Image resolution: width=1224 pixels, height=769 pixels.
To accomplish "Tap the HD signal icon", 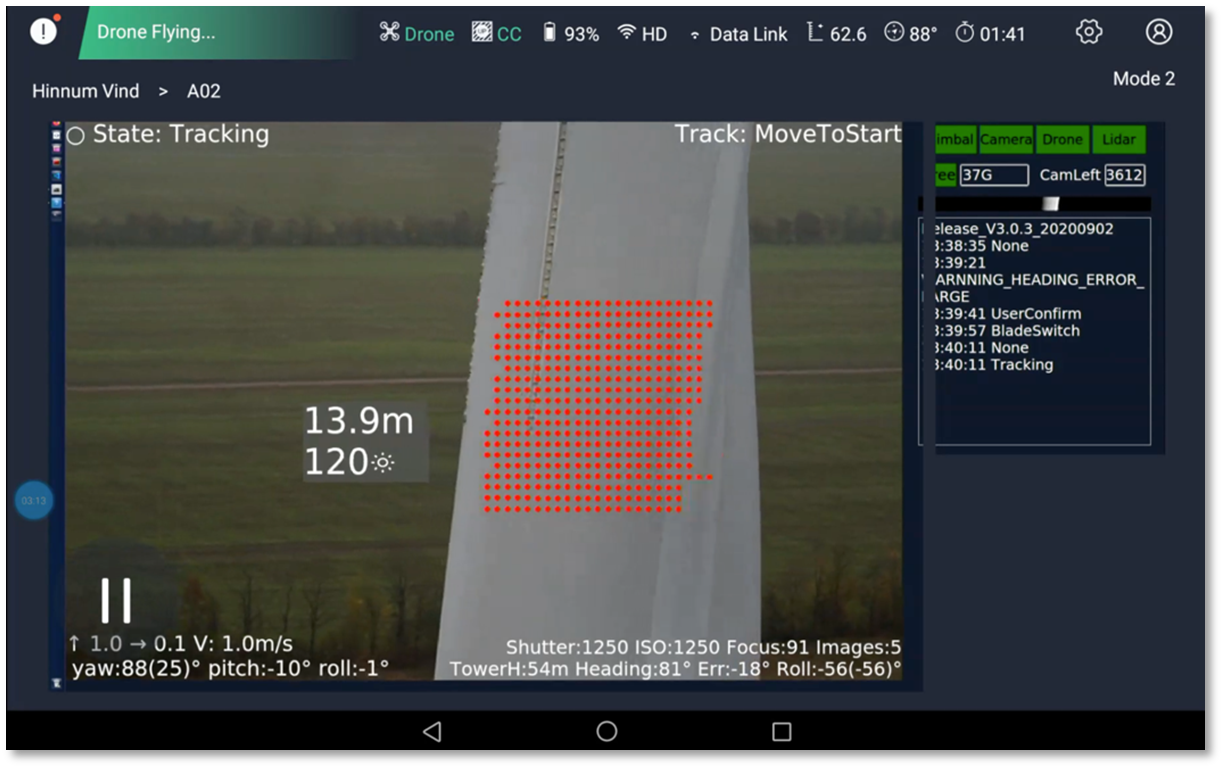I will click(642, 33).
